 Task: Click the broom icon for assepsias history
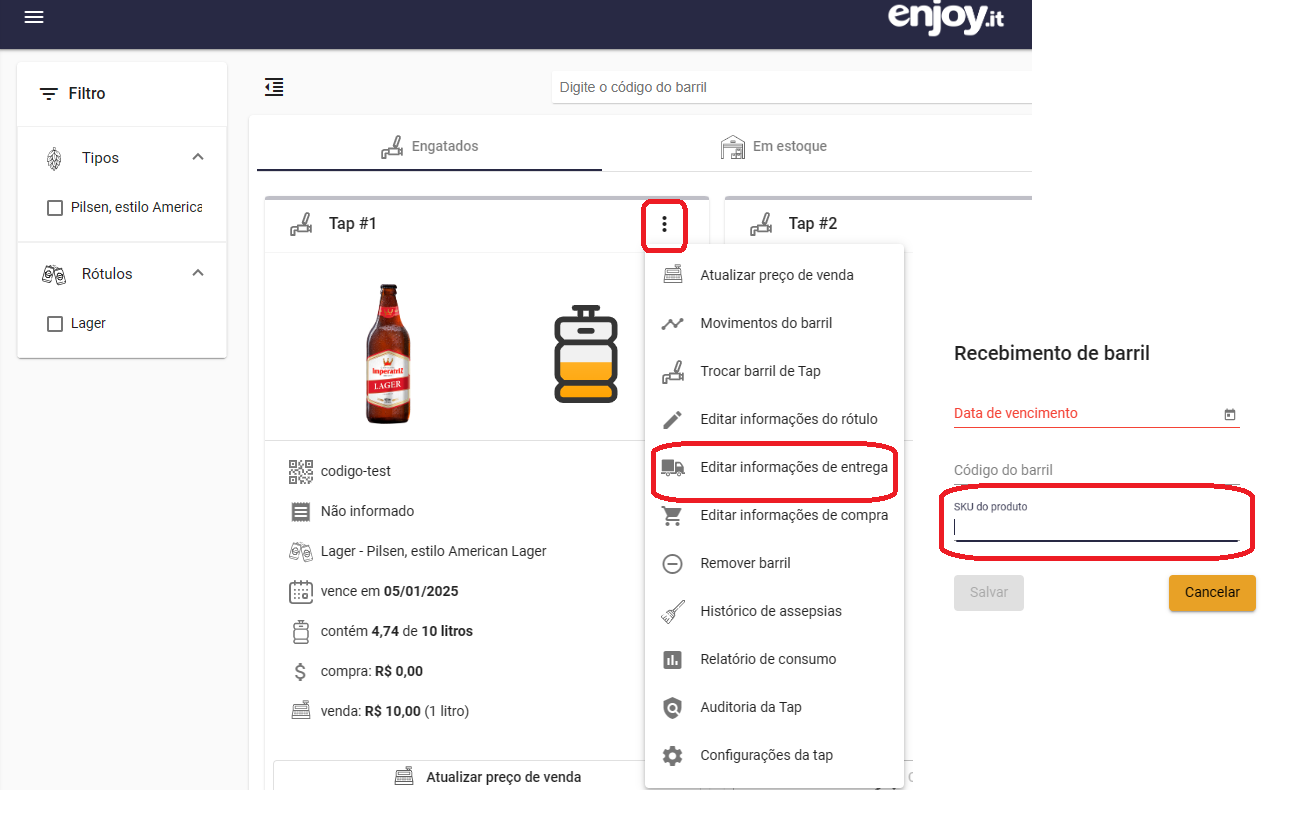pyautogui.click(x=673, y=611)
